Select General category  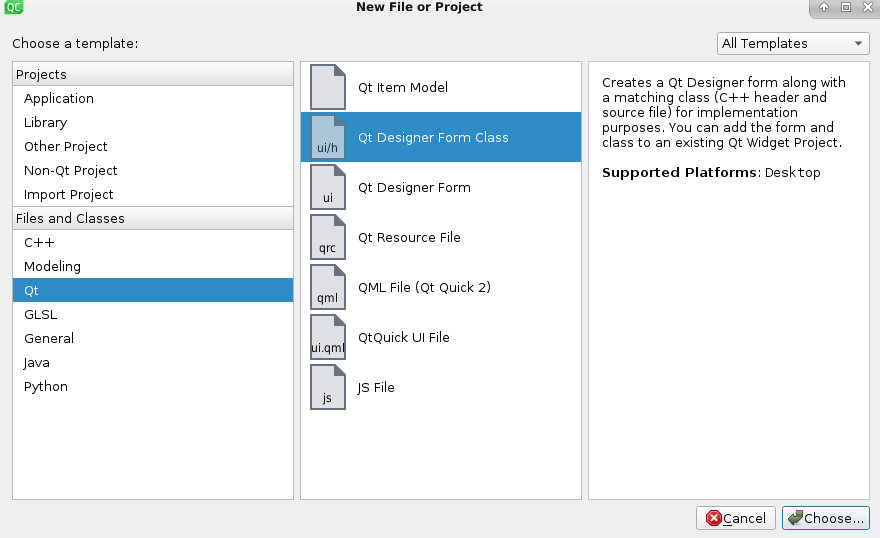pos(153,338)
